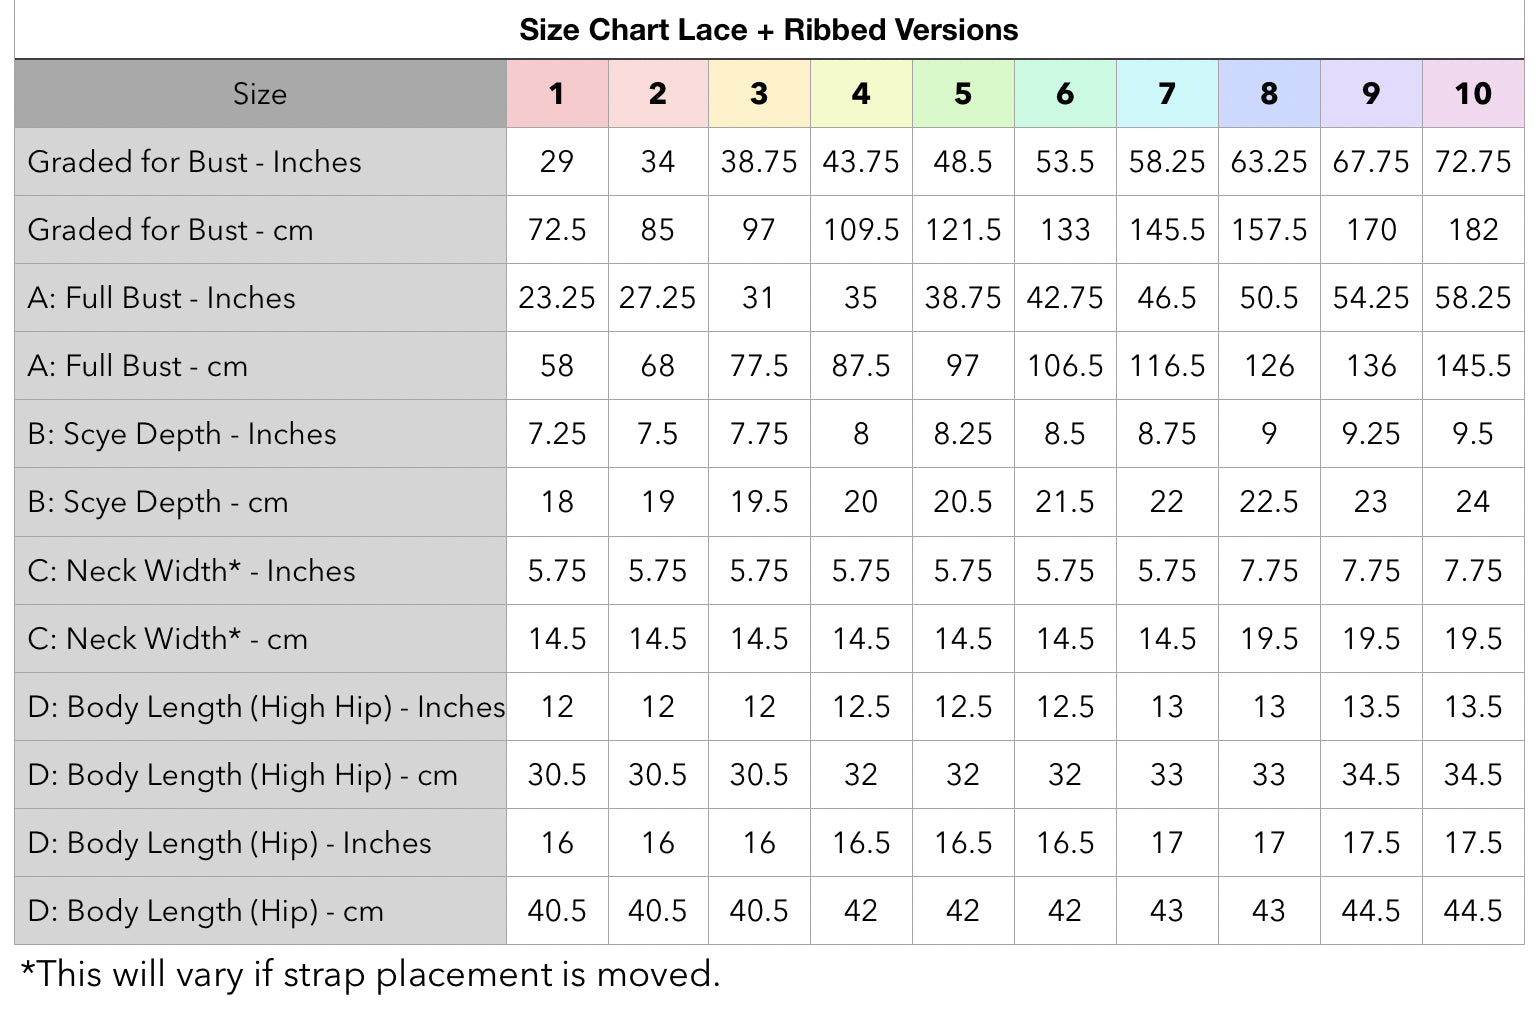Click the 23.25 full bust inches cell
Viewport: 1536px width, 1010px height.
point(557,298)
